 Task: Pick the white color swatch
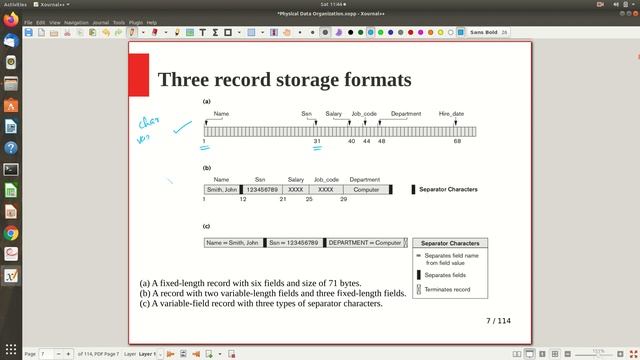451,33
